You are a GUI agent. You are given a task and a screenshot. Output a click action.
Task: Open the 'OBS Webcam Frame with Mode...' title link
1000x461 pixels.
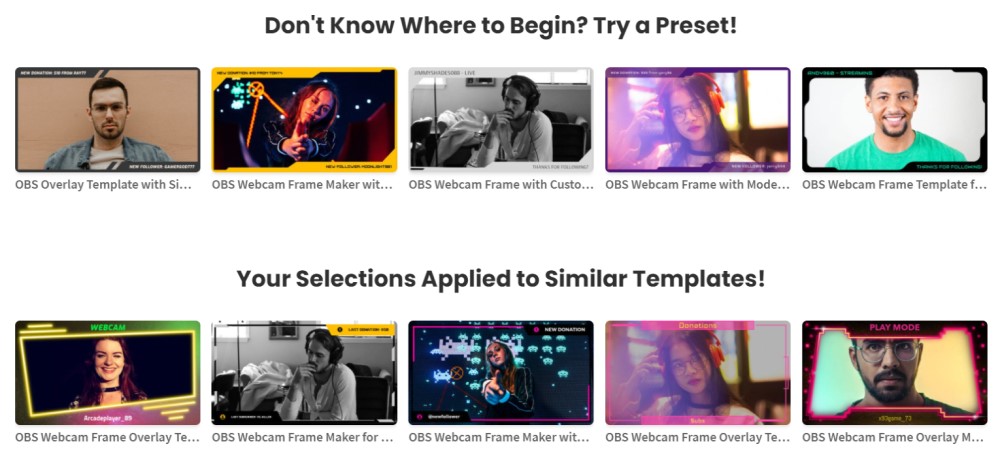click(698, 185)
